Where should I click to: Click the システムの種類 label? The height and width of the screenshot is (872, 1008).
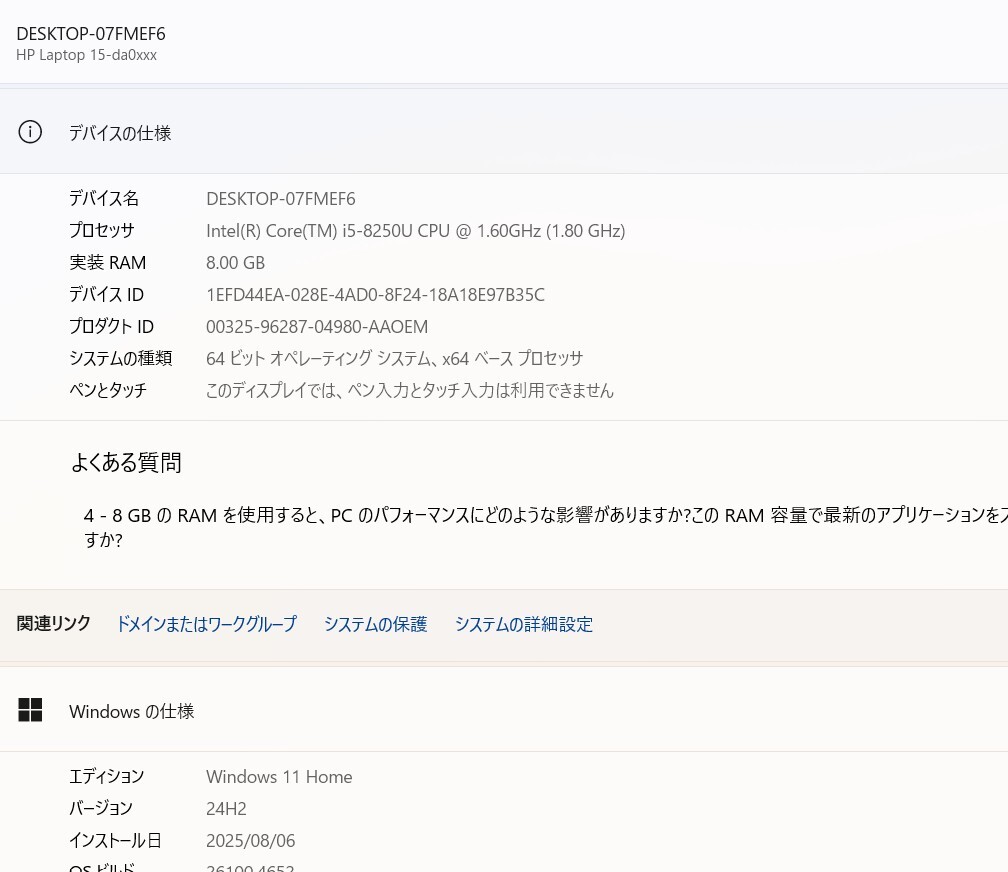click(x=121, y=358)
